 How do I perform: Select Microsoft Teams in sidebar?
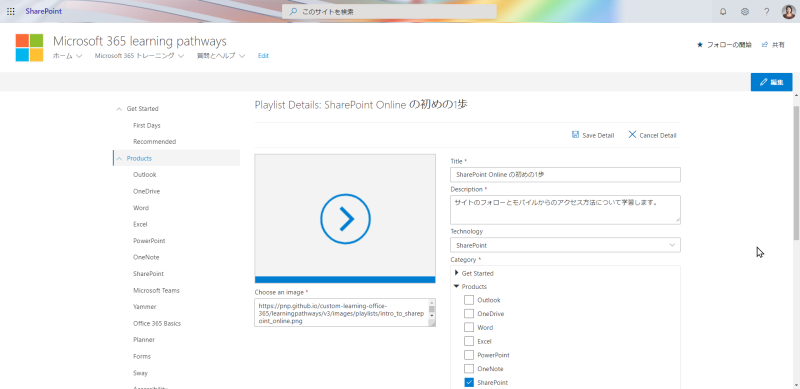click(156, 290)
